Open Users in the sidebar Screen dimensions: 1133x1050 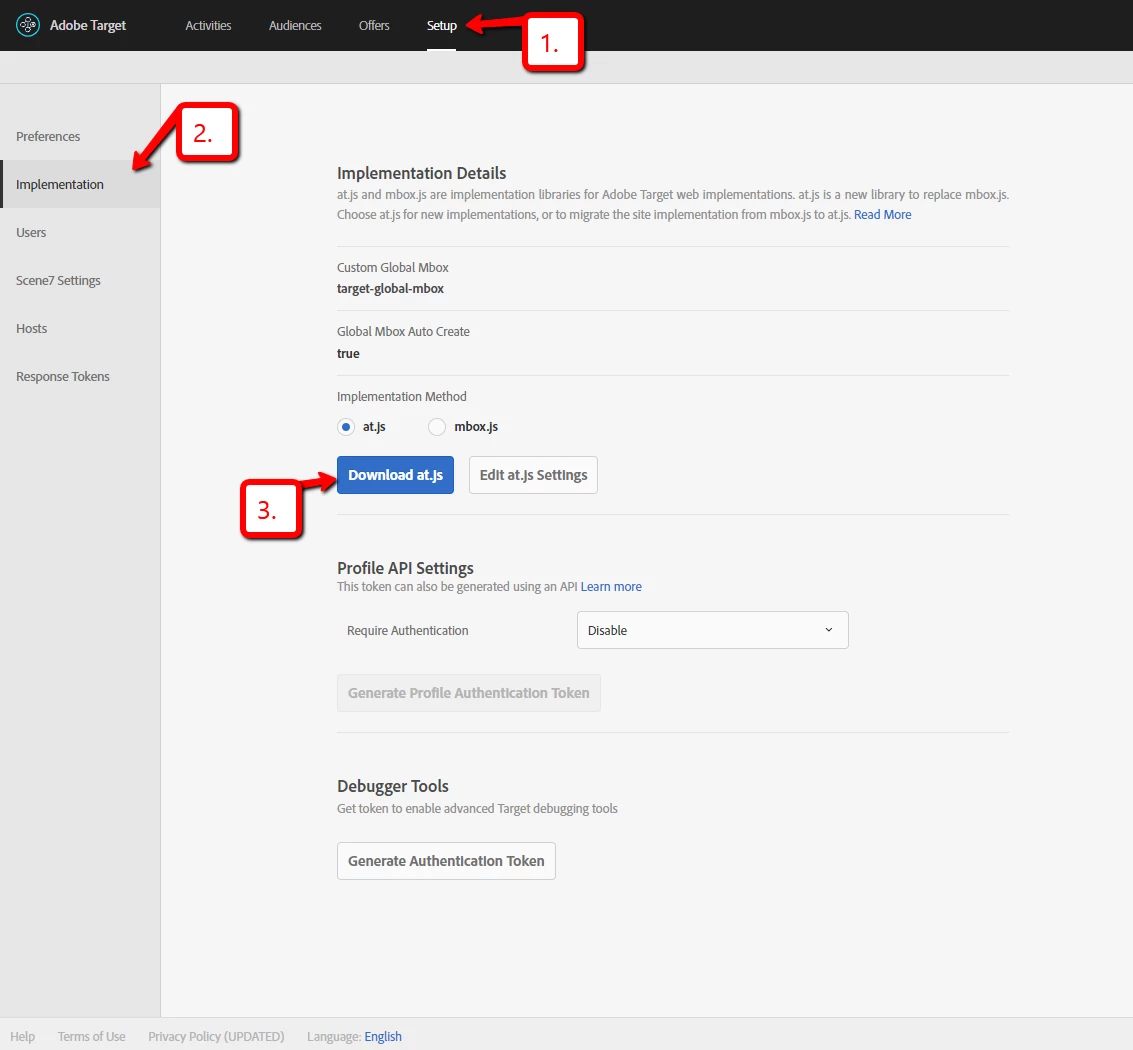click(x=31, y=233)
